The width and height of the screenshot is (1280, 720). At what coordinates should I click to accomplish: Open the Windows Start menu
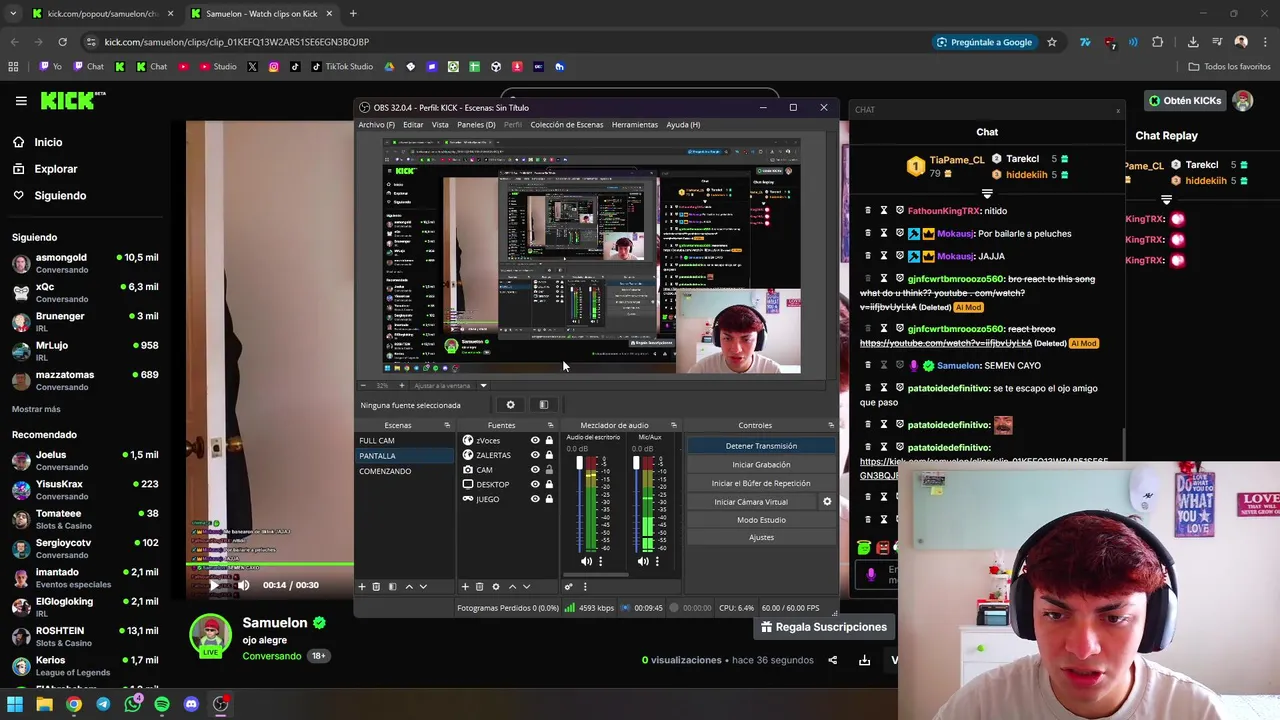(x=15, y=704)
